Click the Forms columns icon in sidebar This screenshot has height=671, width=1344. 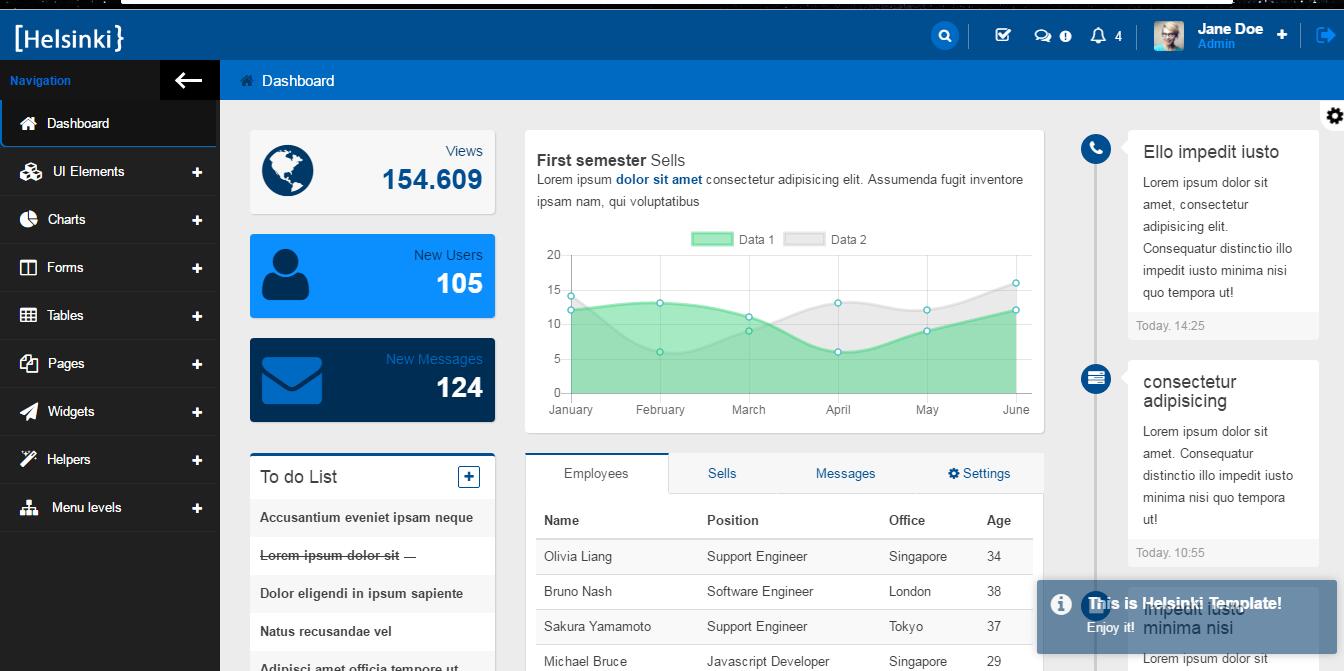[28, 268]
